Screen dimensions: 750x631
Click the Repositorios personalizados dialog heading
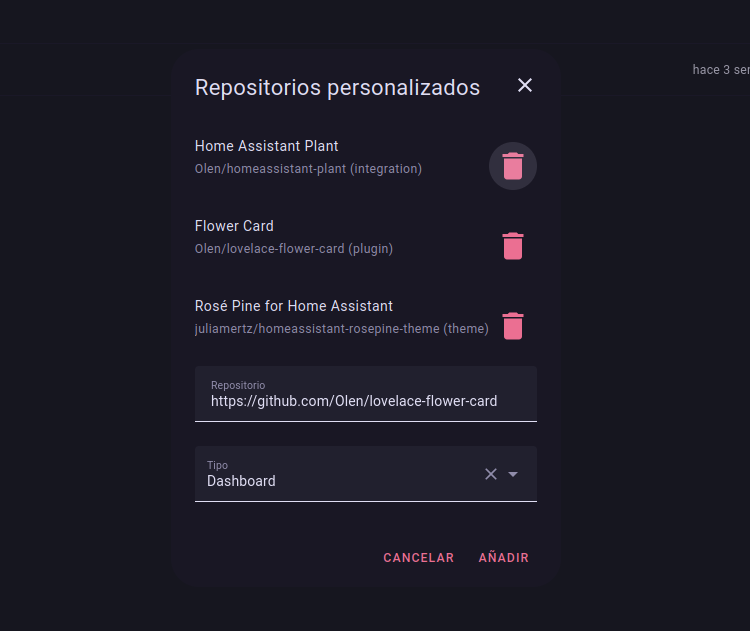point(337,88)
